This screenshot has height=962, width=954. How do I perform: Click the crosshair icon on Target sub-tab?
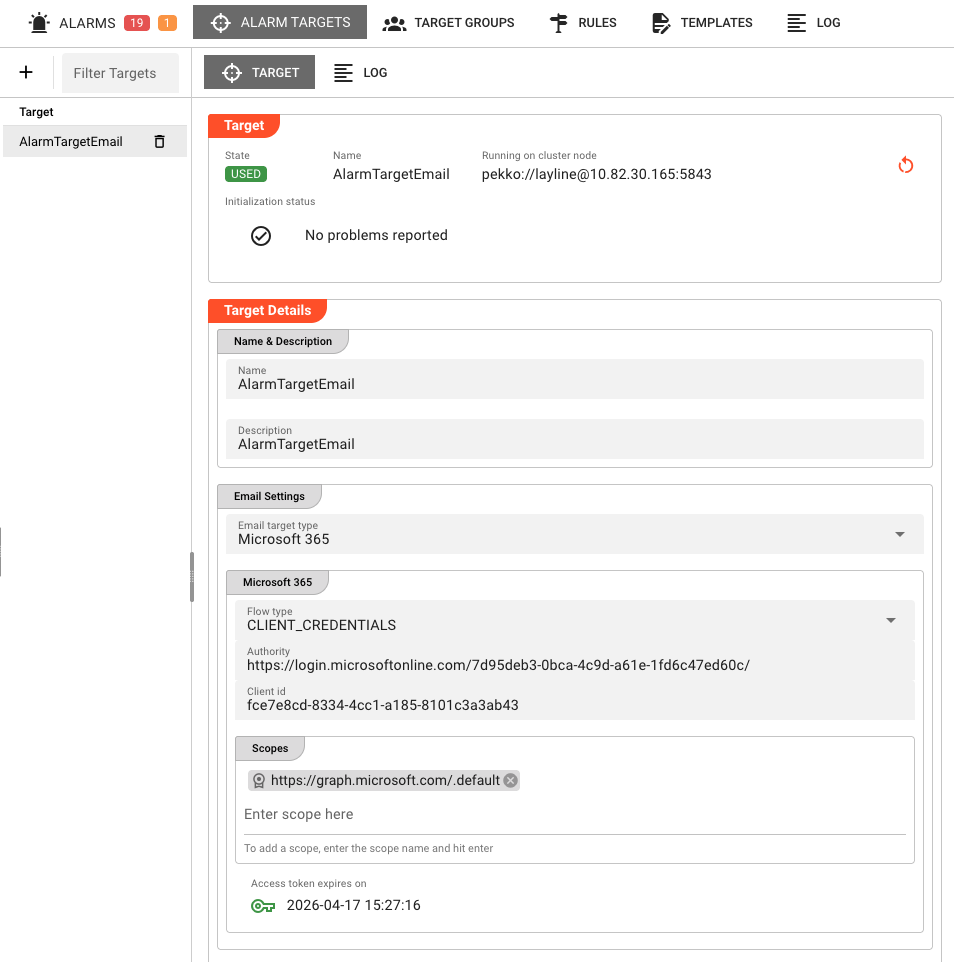232,73
